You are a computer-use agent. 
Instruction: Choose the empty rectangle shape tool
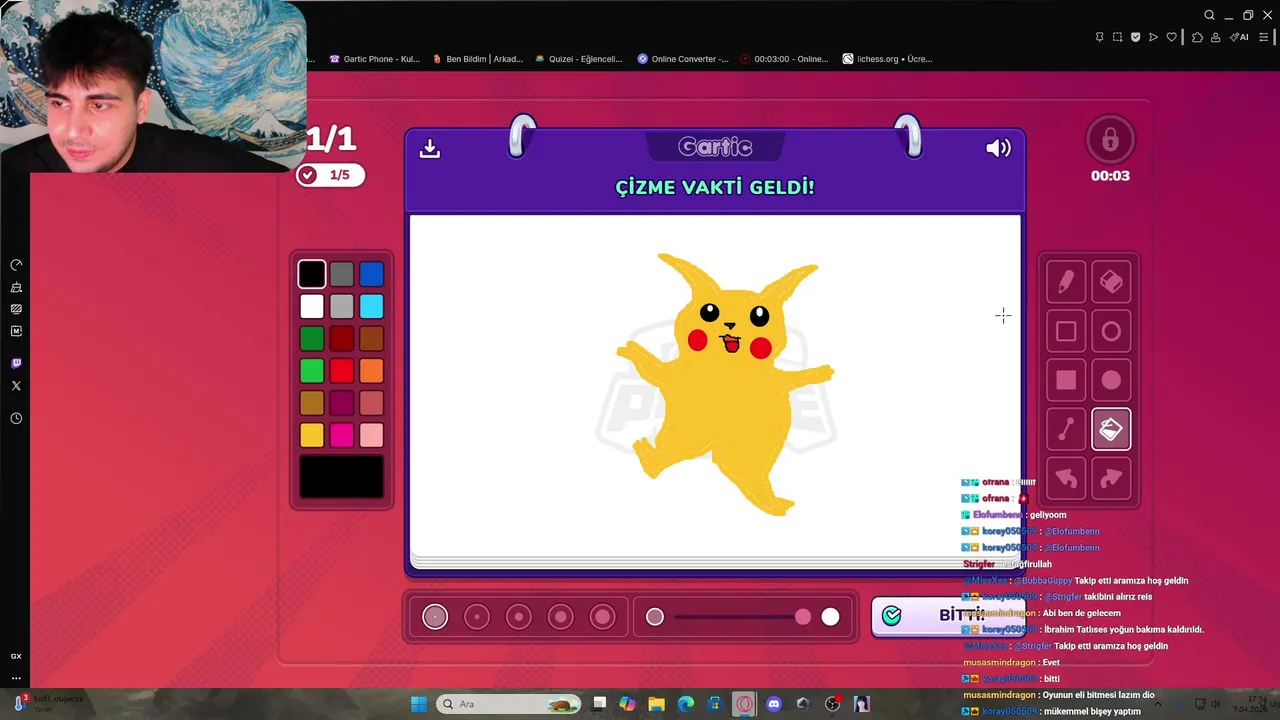pos(1066,331)
